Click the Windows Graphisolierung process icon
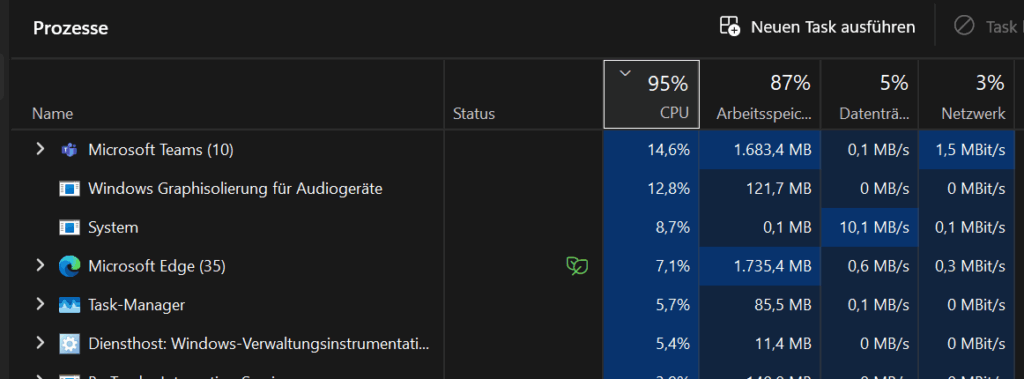The image size is (1024, 379). click(x=69, y=189)
